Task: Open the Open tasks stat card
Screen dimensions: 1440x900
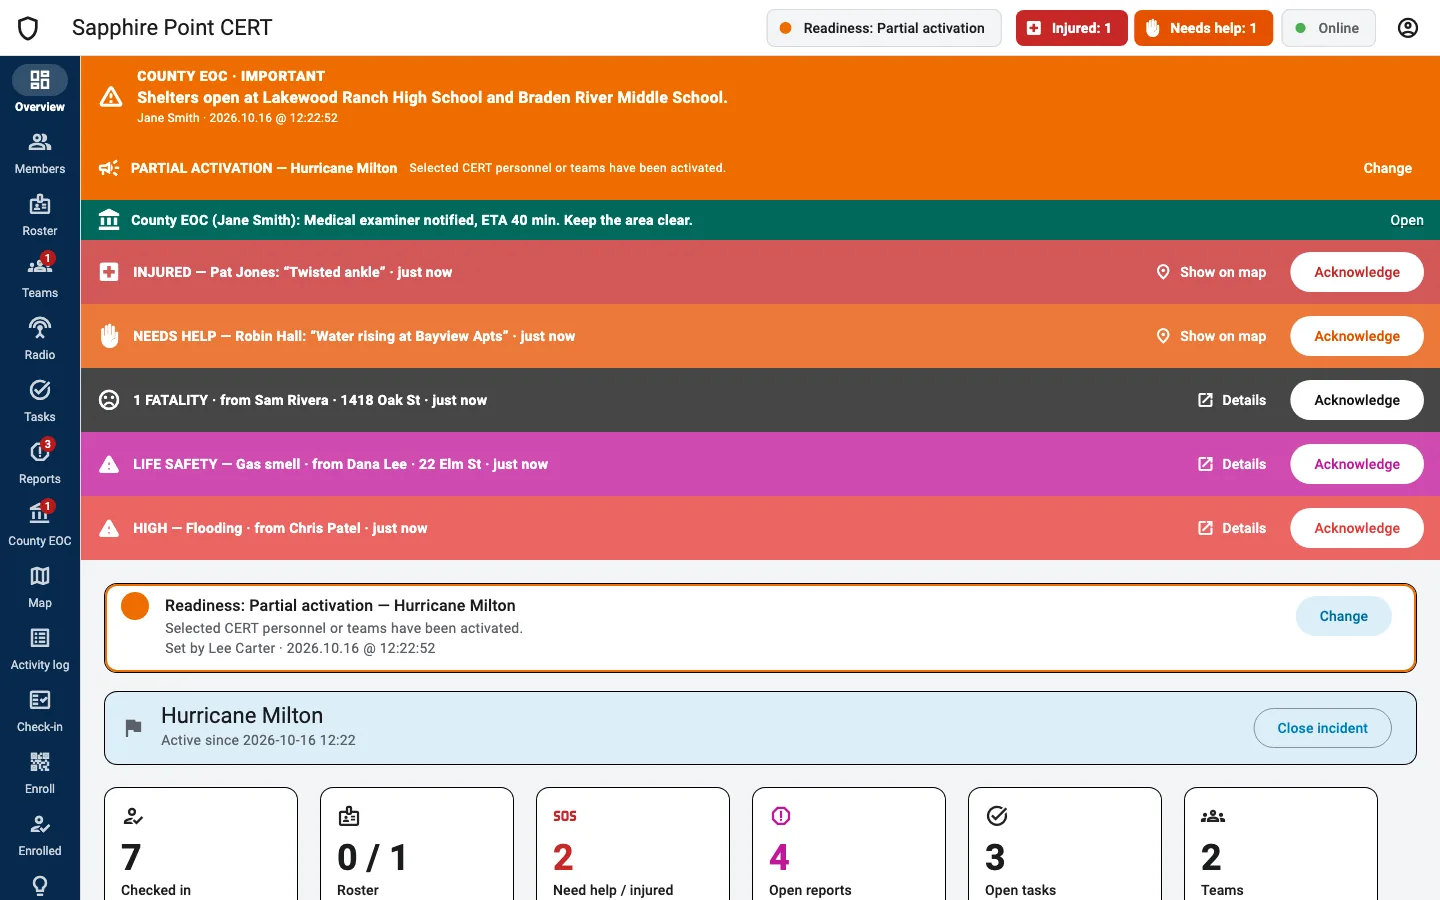Action: click(1065, 844)
